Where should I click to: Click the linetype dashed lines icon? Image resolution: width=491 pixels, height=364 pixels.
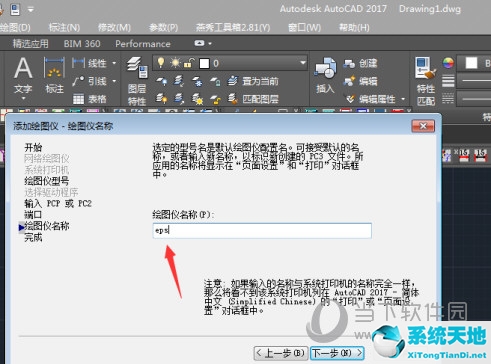448,99
